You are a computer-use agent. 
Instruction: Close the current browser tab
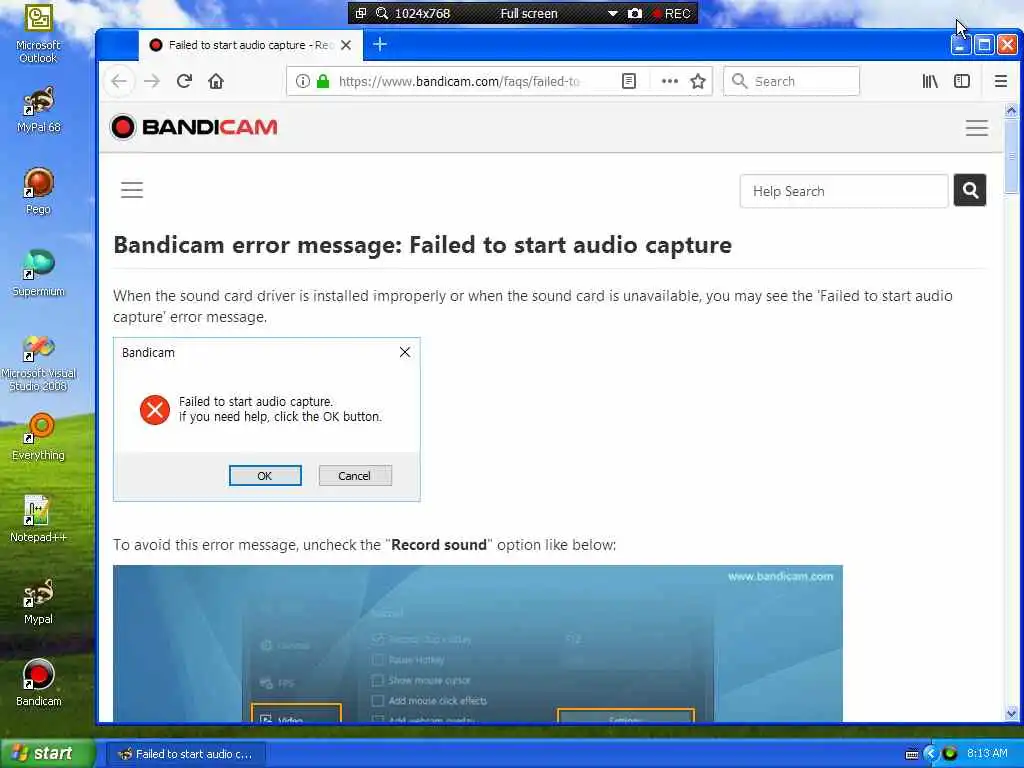point(346,45)
